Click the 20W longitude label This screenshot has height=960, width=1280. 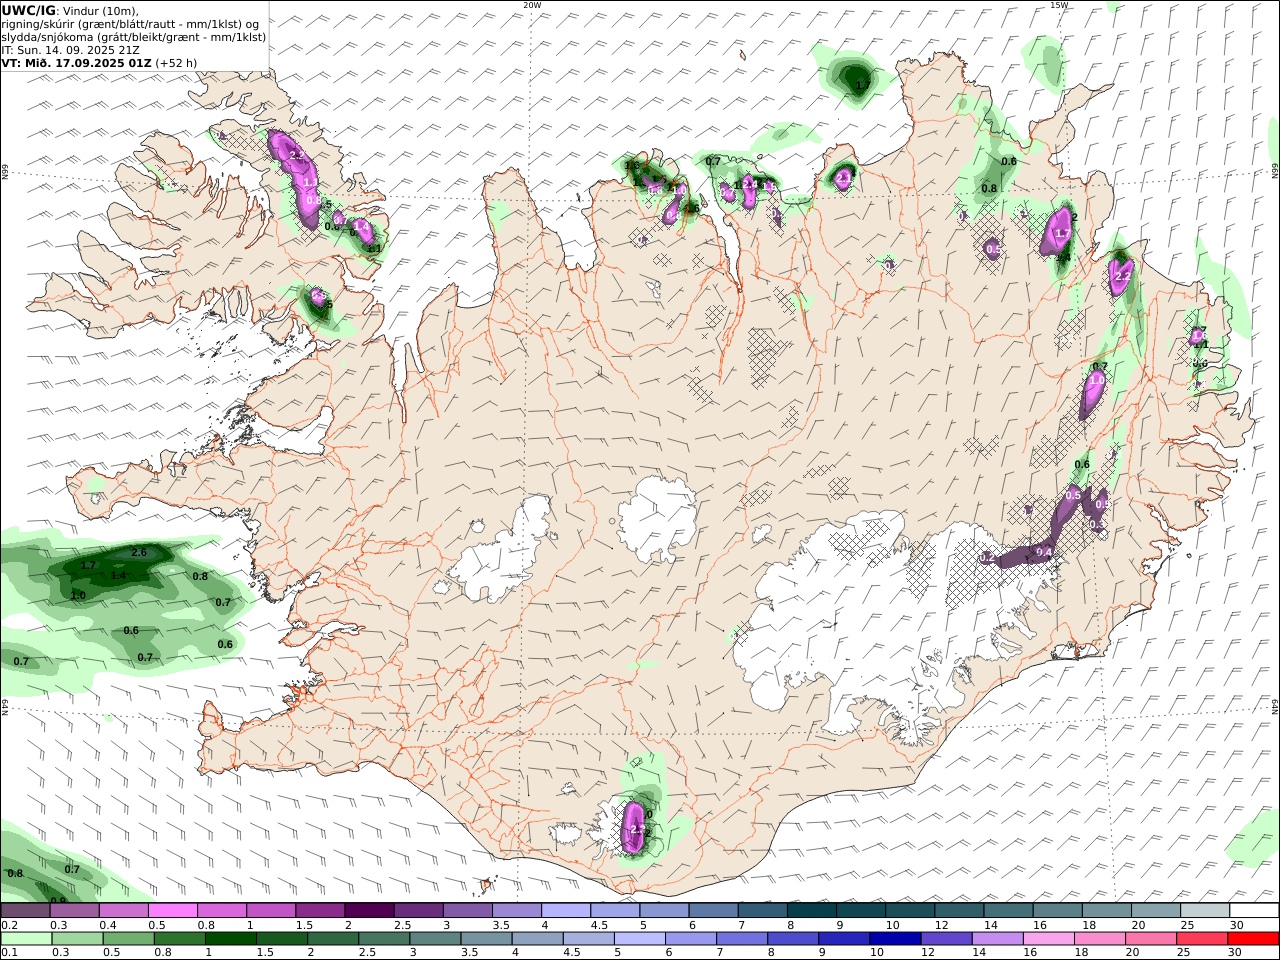(532, 5)
